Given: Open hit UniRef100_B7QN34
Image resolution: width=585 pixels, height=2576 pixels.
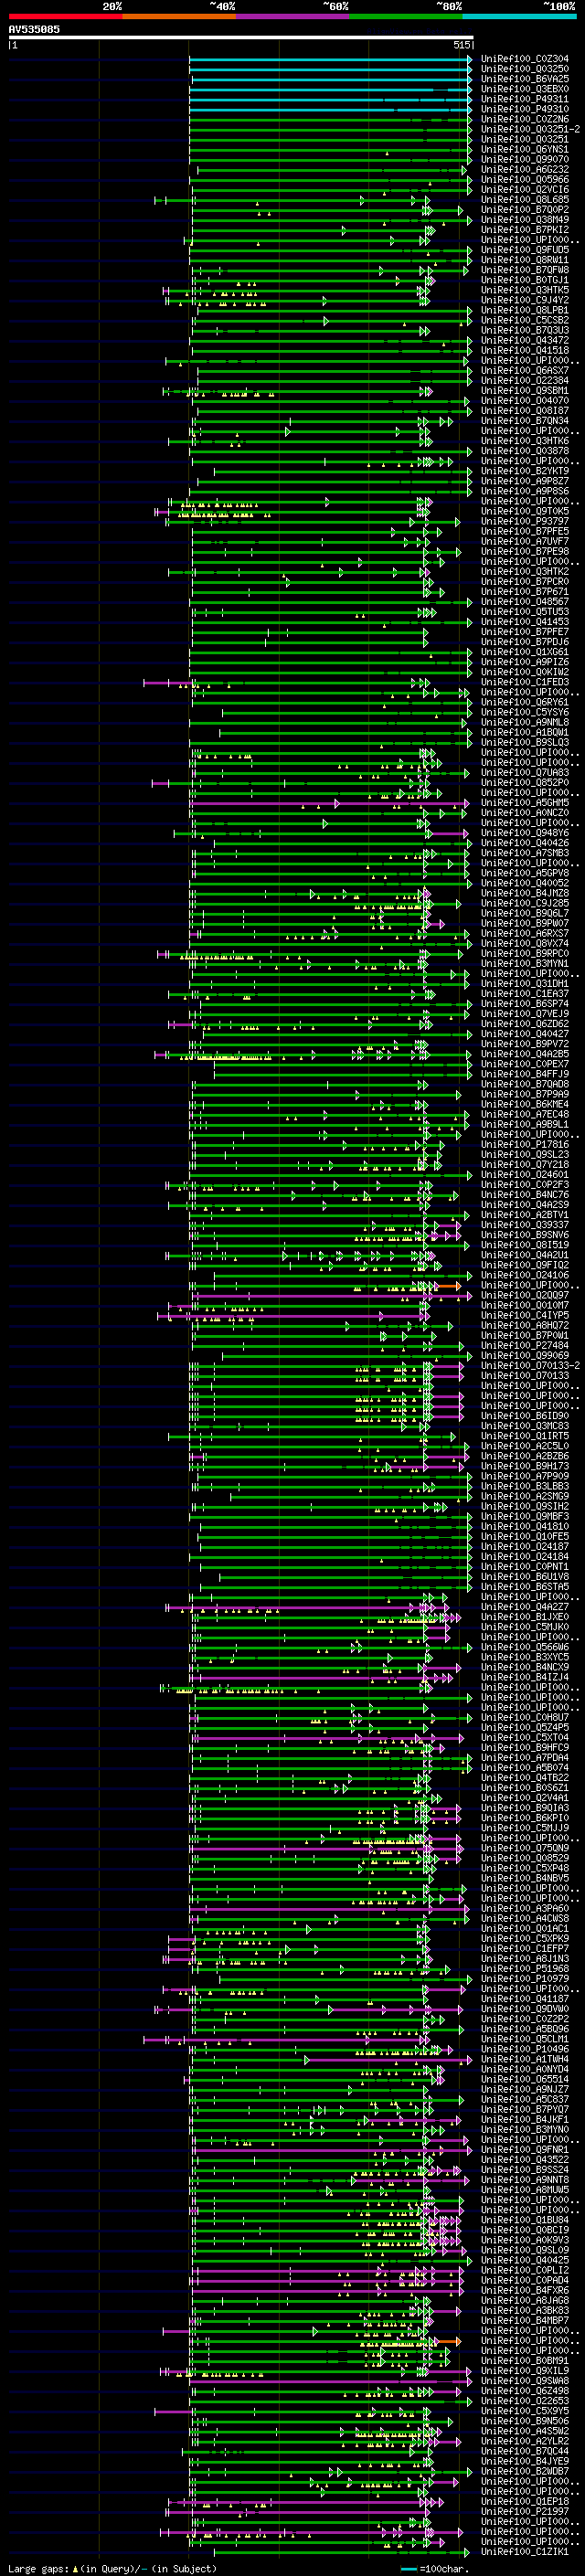Looking at the screenshot, I should tap(524, 421).
